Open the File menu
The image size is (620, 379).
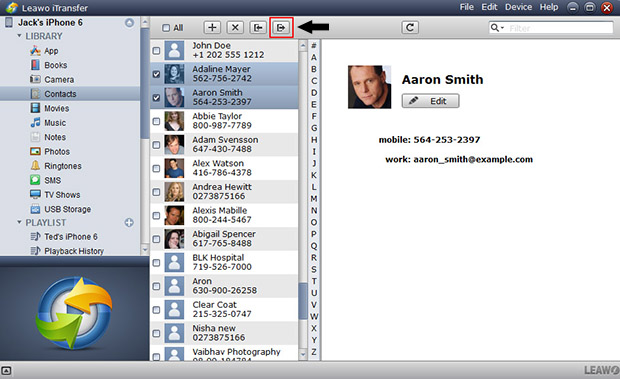tap(467, 7)
